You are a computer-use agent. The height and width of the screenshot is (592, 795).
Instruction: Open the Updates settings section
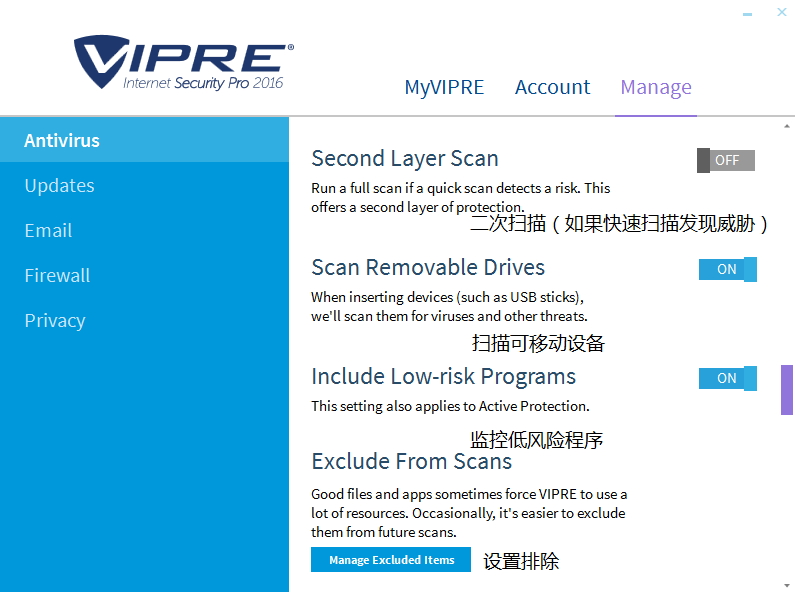click(x=59, y=186)
